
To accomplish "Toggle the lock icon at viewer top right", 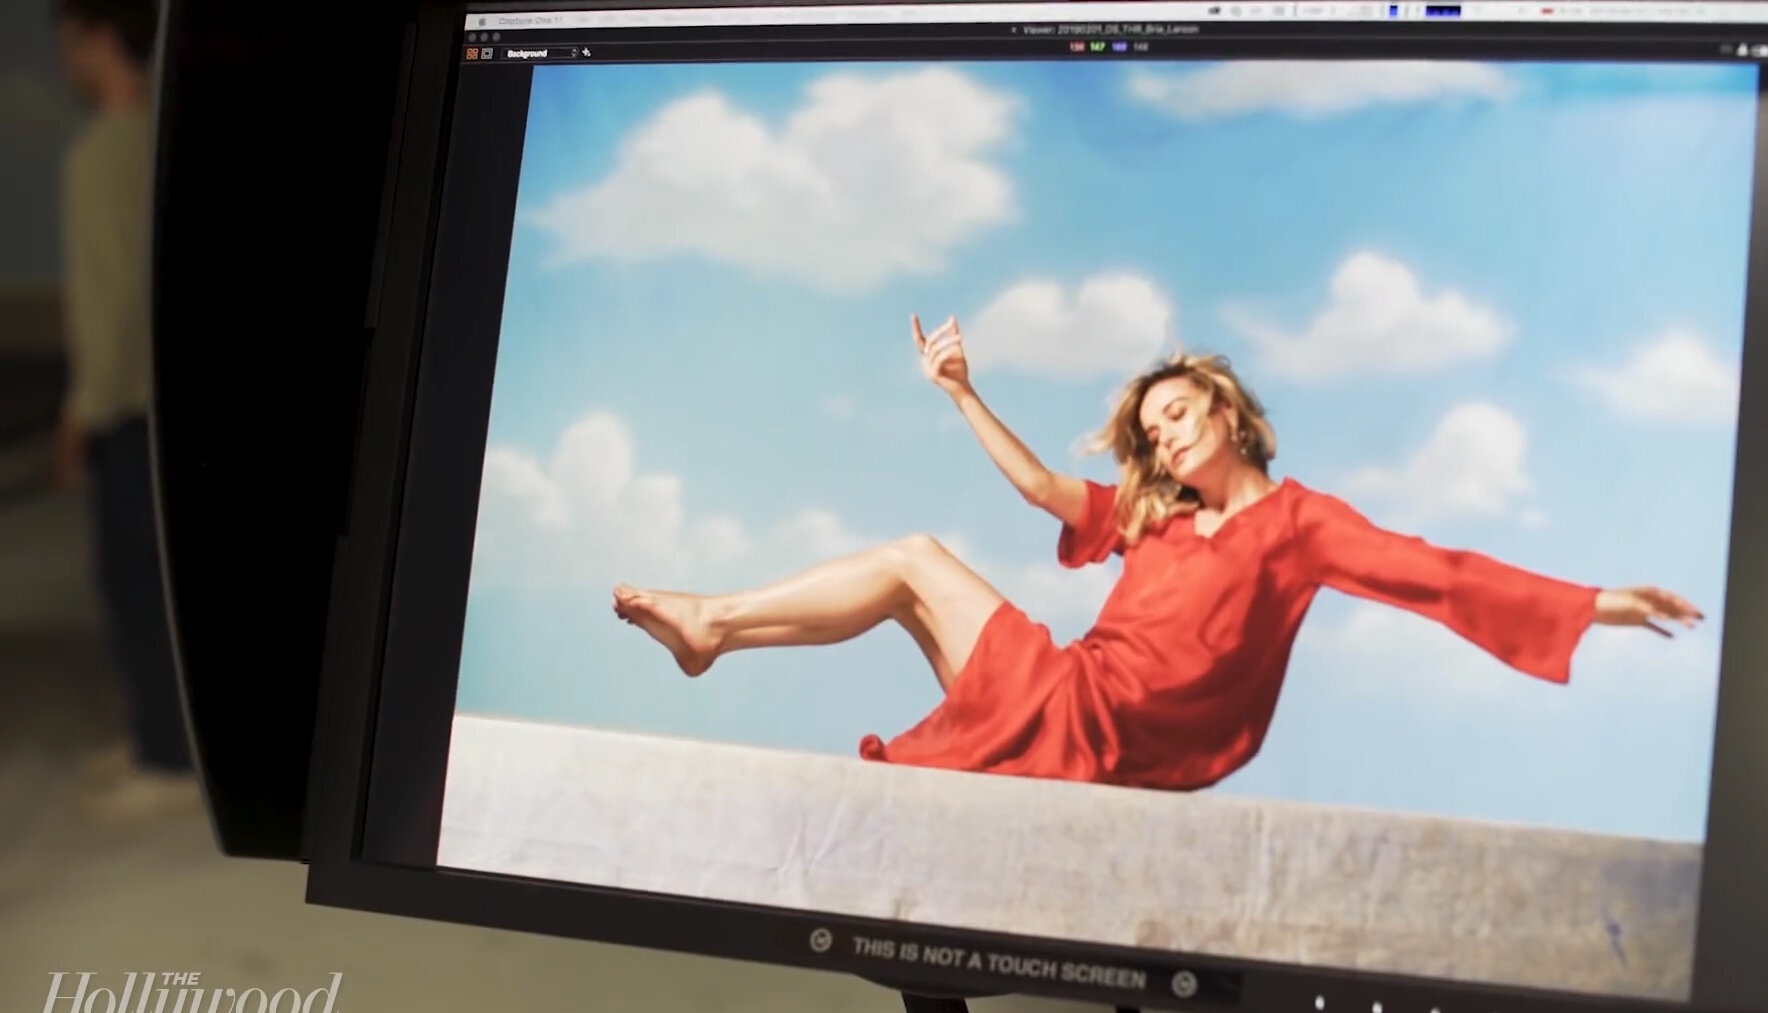I will click(1742, 49).
